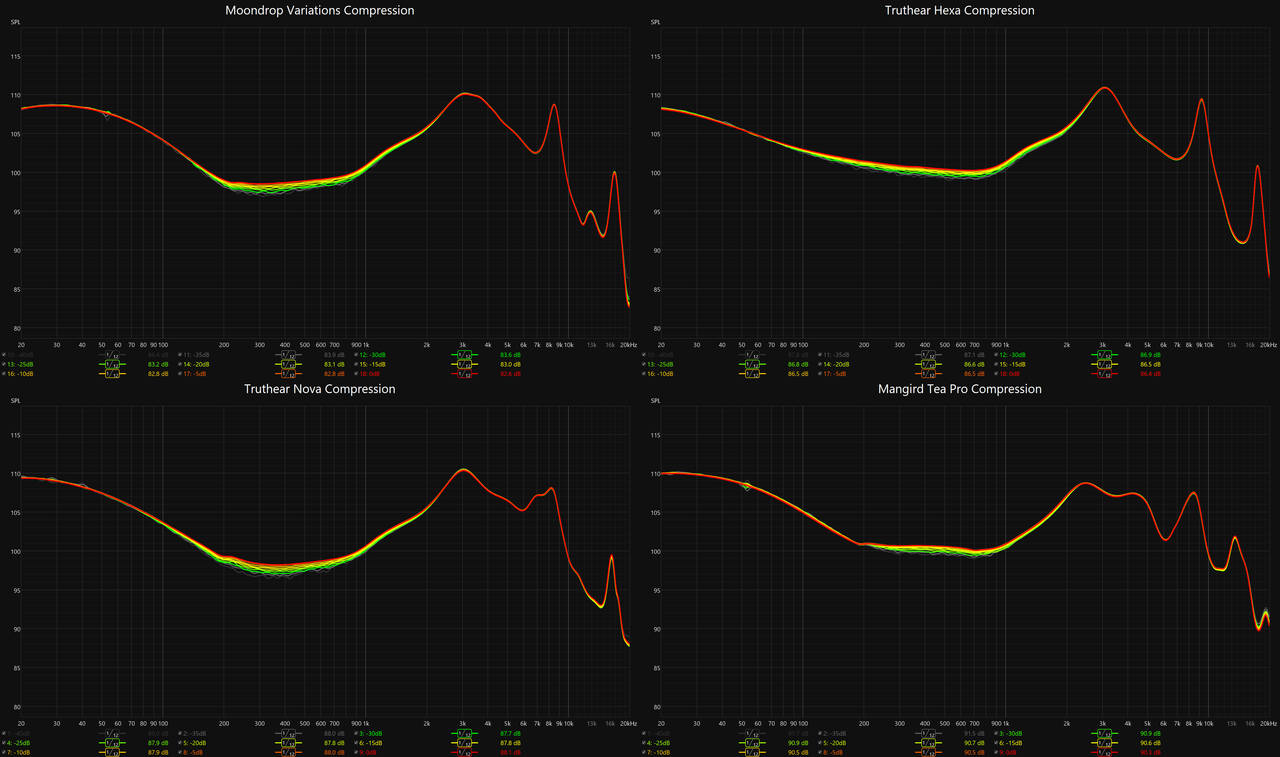Click smoothing icon for Moondrop Variations trace 18: 0dB
1280x757 pixels.
click(464, 374)
